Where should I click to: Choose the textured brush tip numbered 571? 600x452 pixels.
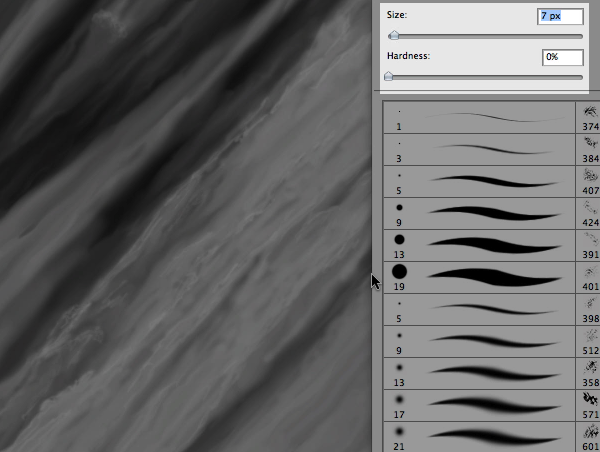point(588,406)
